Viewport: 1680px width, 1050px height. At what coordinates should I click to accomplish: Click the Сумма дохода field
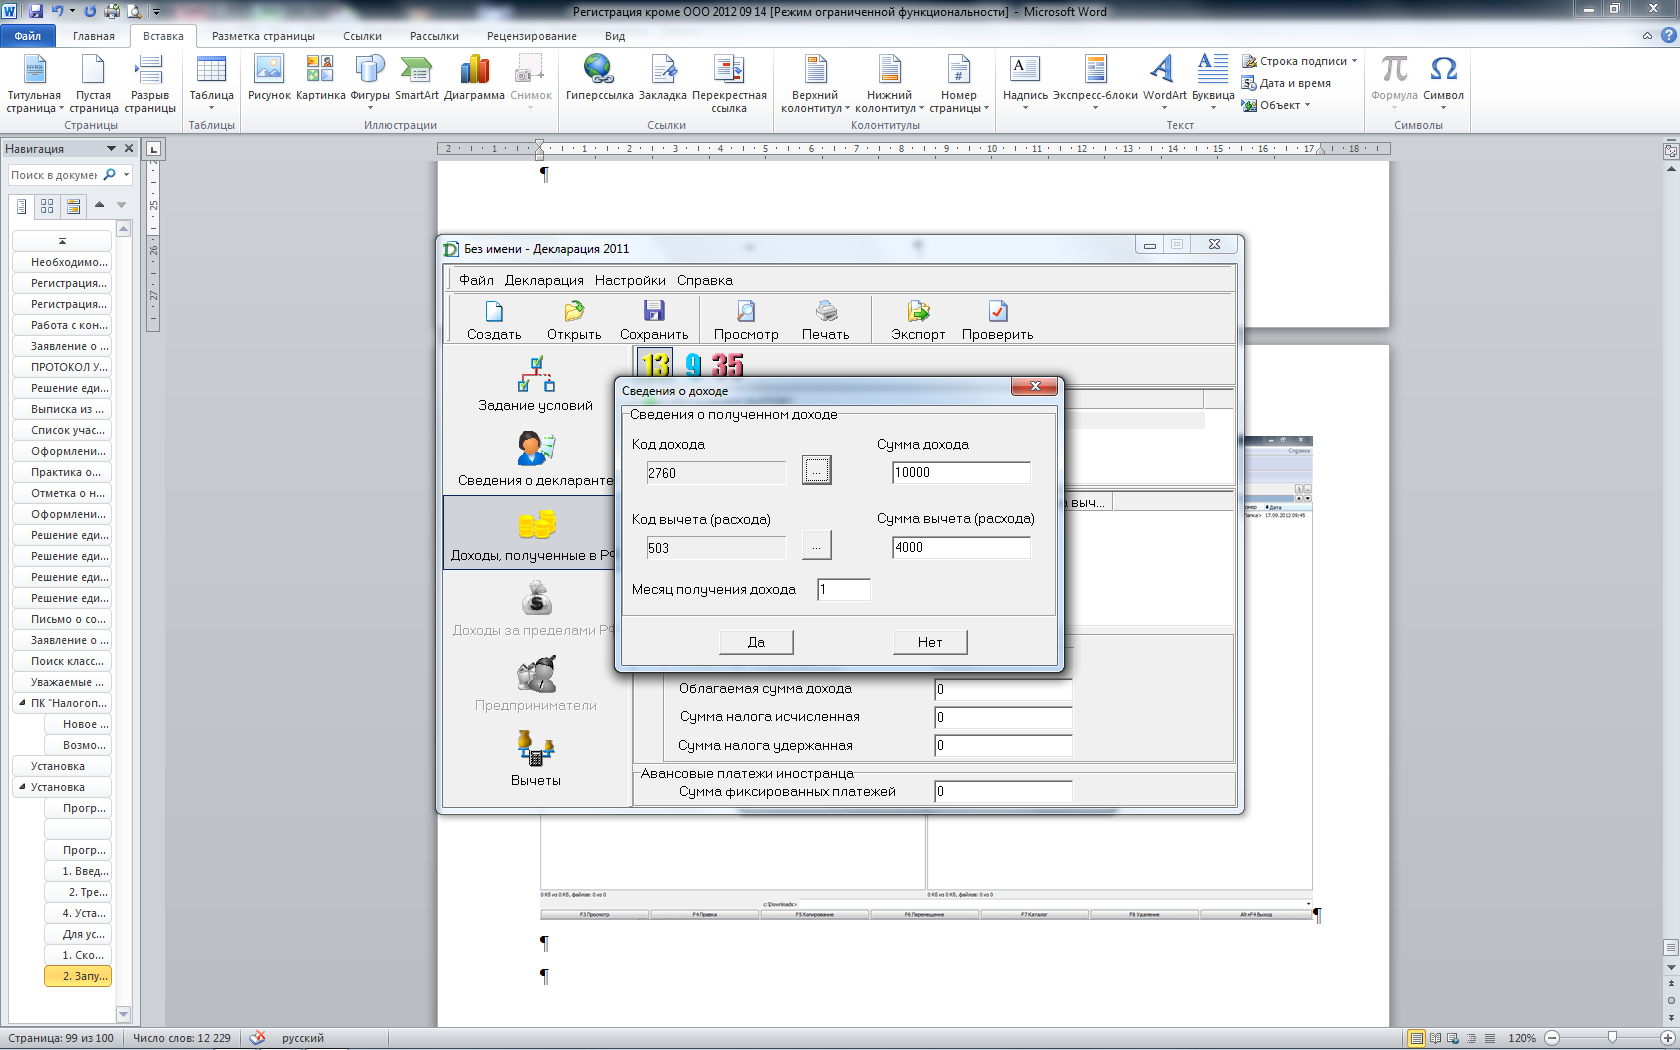coord(961,472)
